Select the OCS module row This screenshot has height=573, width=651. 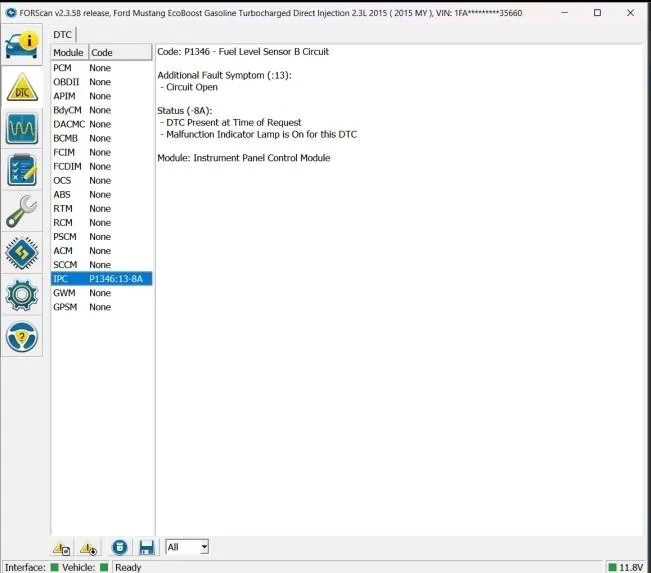point(101,181)
